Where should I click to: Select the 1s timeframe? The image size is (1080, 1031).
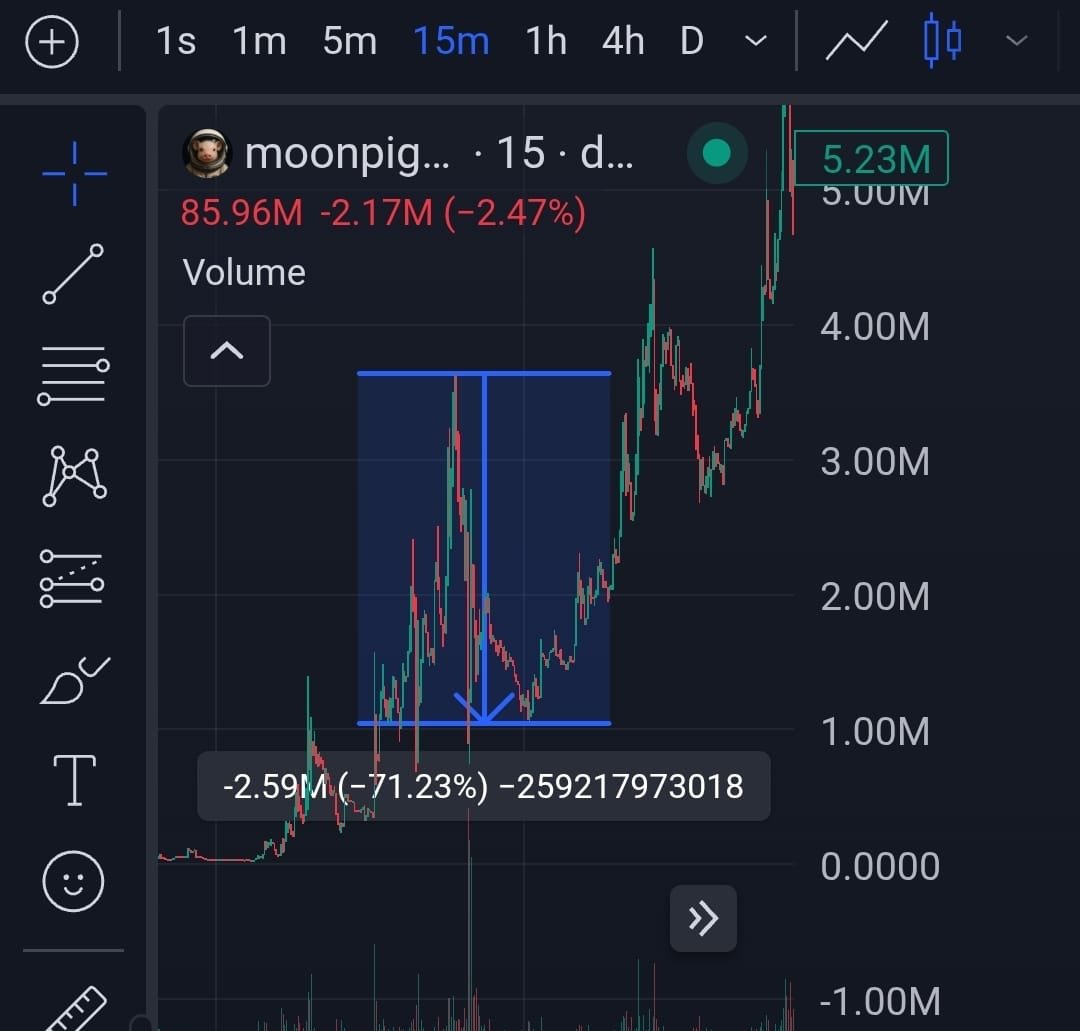coord(176,41)
